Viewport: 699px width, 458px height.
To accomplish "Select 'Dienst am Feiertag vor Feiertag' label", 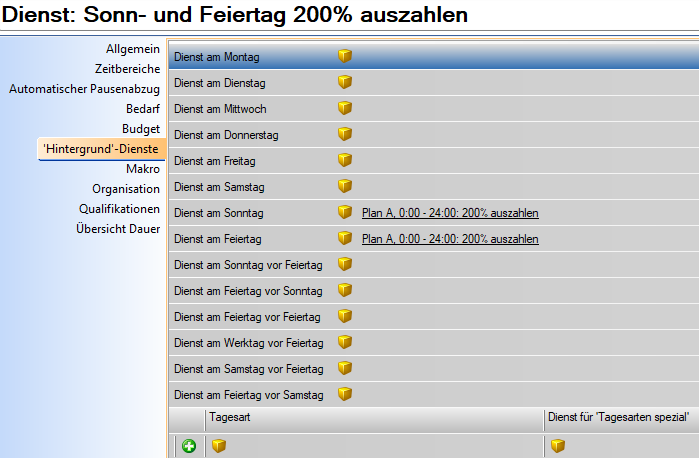I will (x=247, y=317).
